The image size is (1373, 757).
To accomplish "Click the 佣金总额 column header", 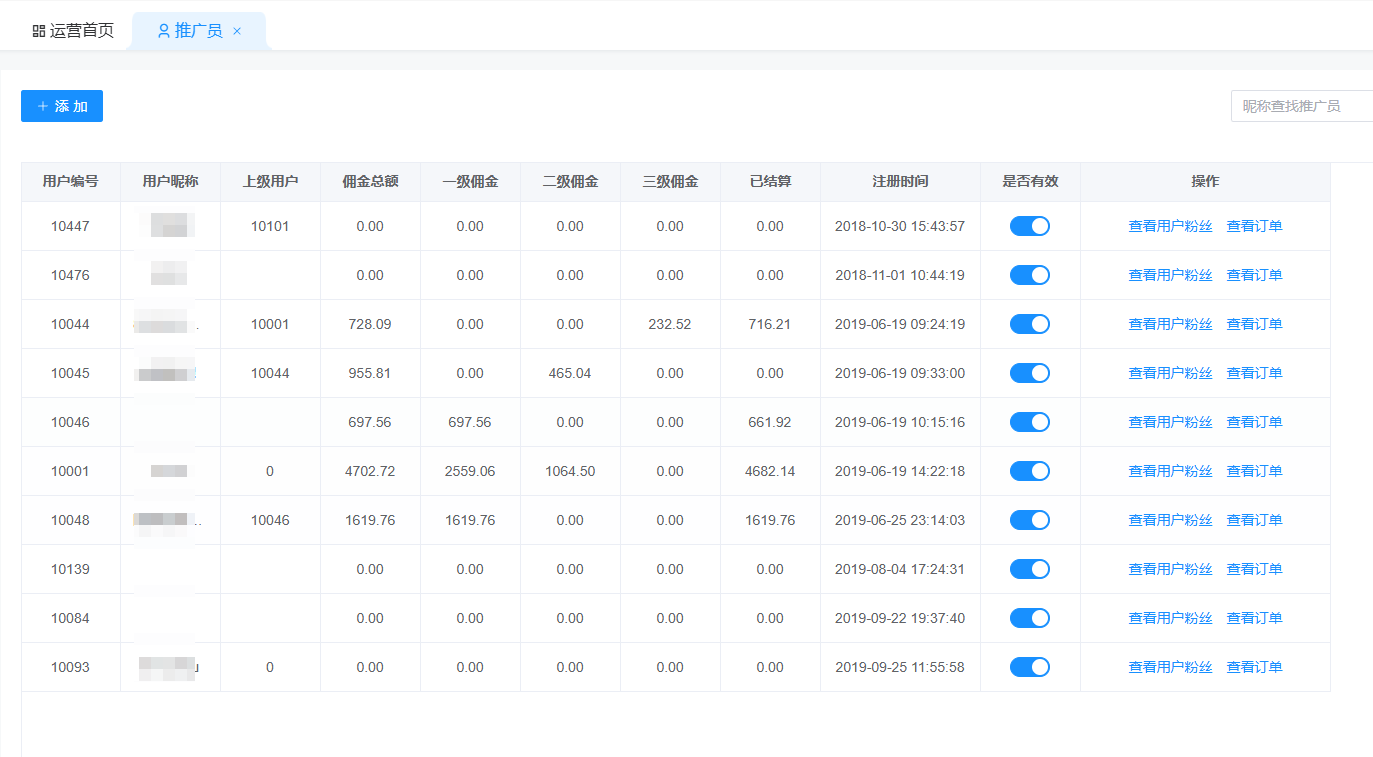I will coord(370,182).
